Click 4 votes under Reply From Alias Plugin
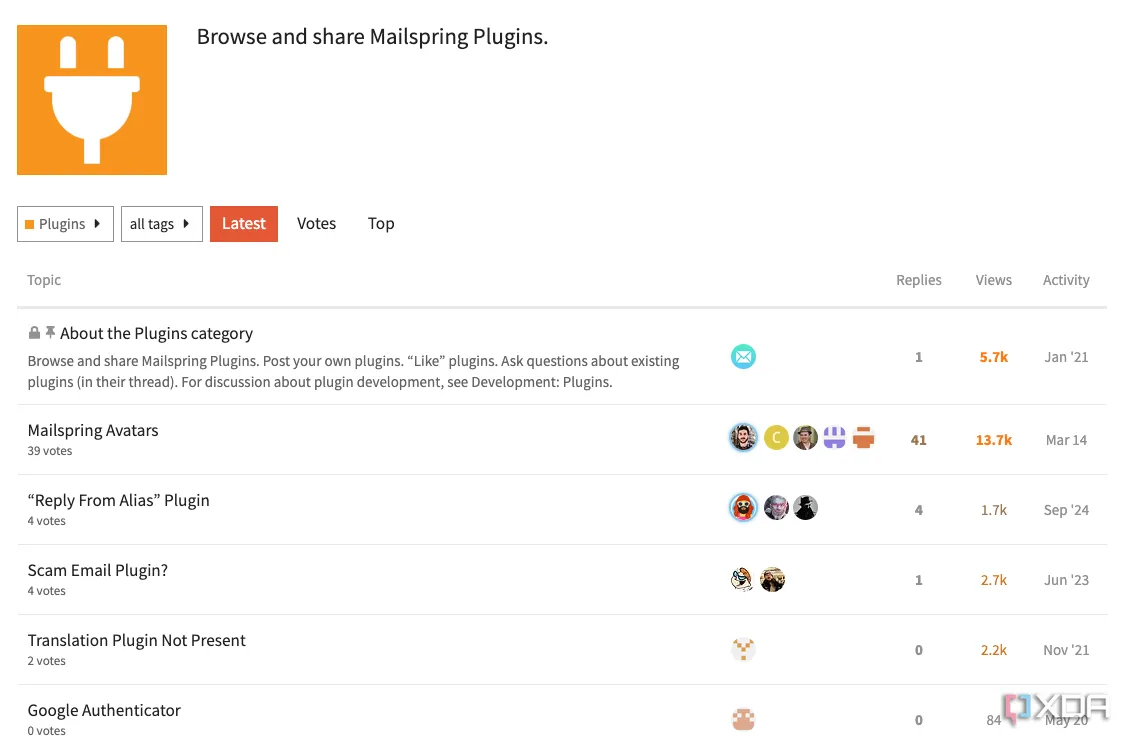Viewport: 1132px width, 749px height. click(46, 521)
